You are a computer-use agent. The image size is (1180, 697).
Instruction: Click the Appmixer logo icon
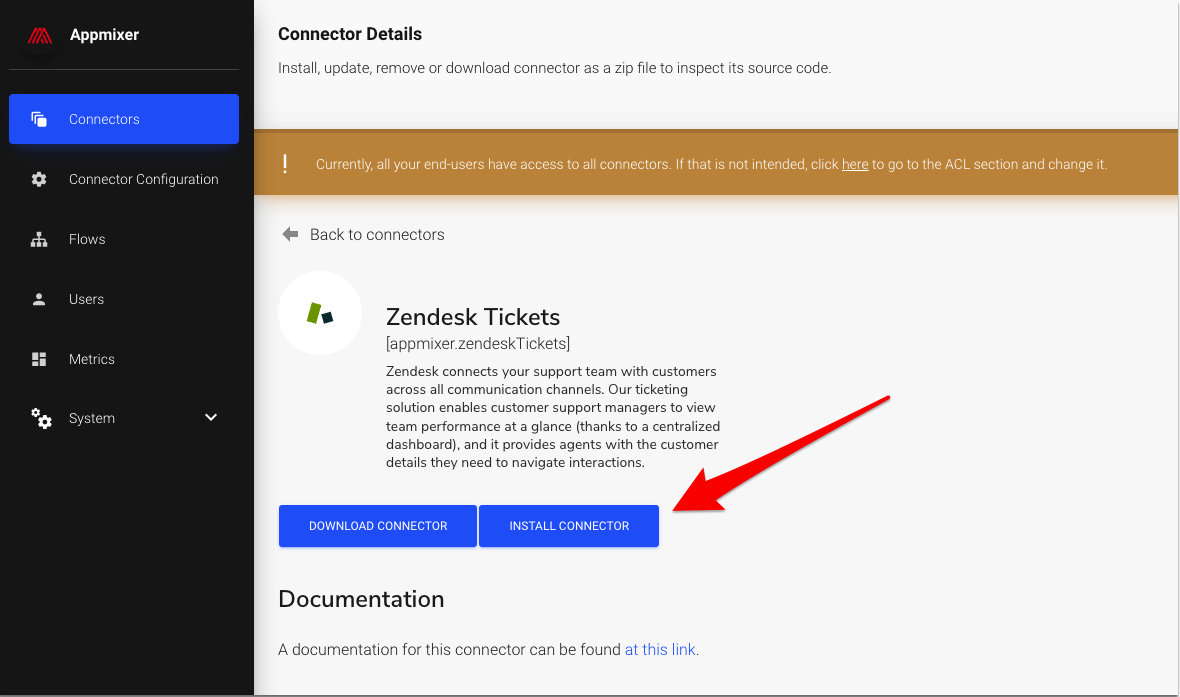(x=40, y=35)
